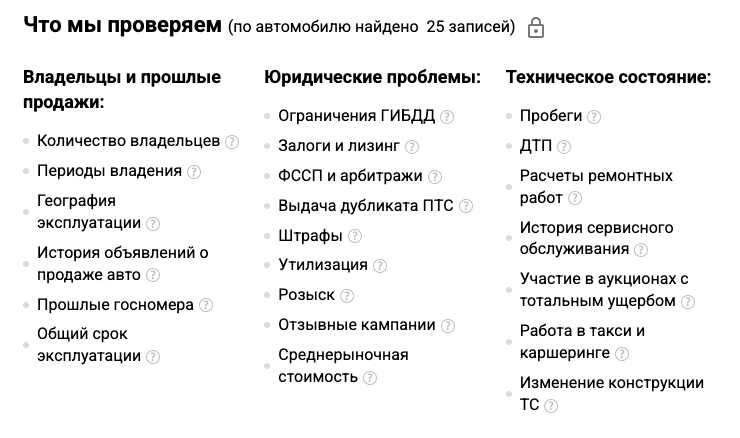The width and height of the screenshot is (740, 438).
Task: Show hint for ФССП и арбитражи
Action: coord(434,177)
